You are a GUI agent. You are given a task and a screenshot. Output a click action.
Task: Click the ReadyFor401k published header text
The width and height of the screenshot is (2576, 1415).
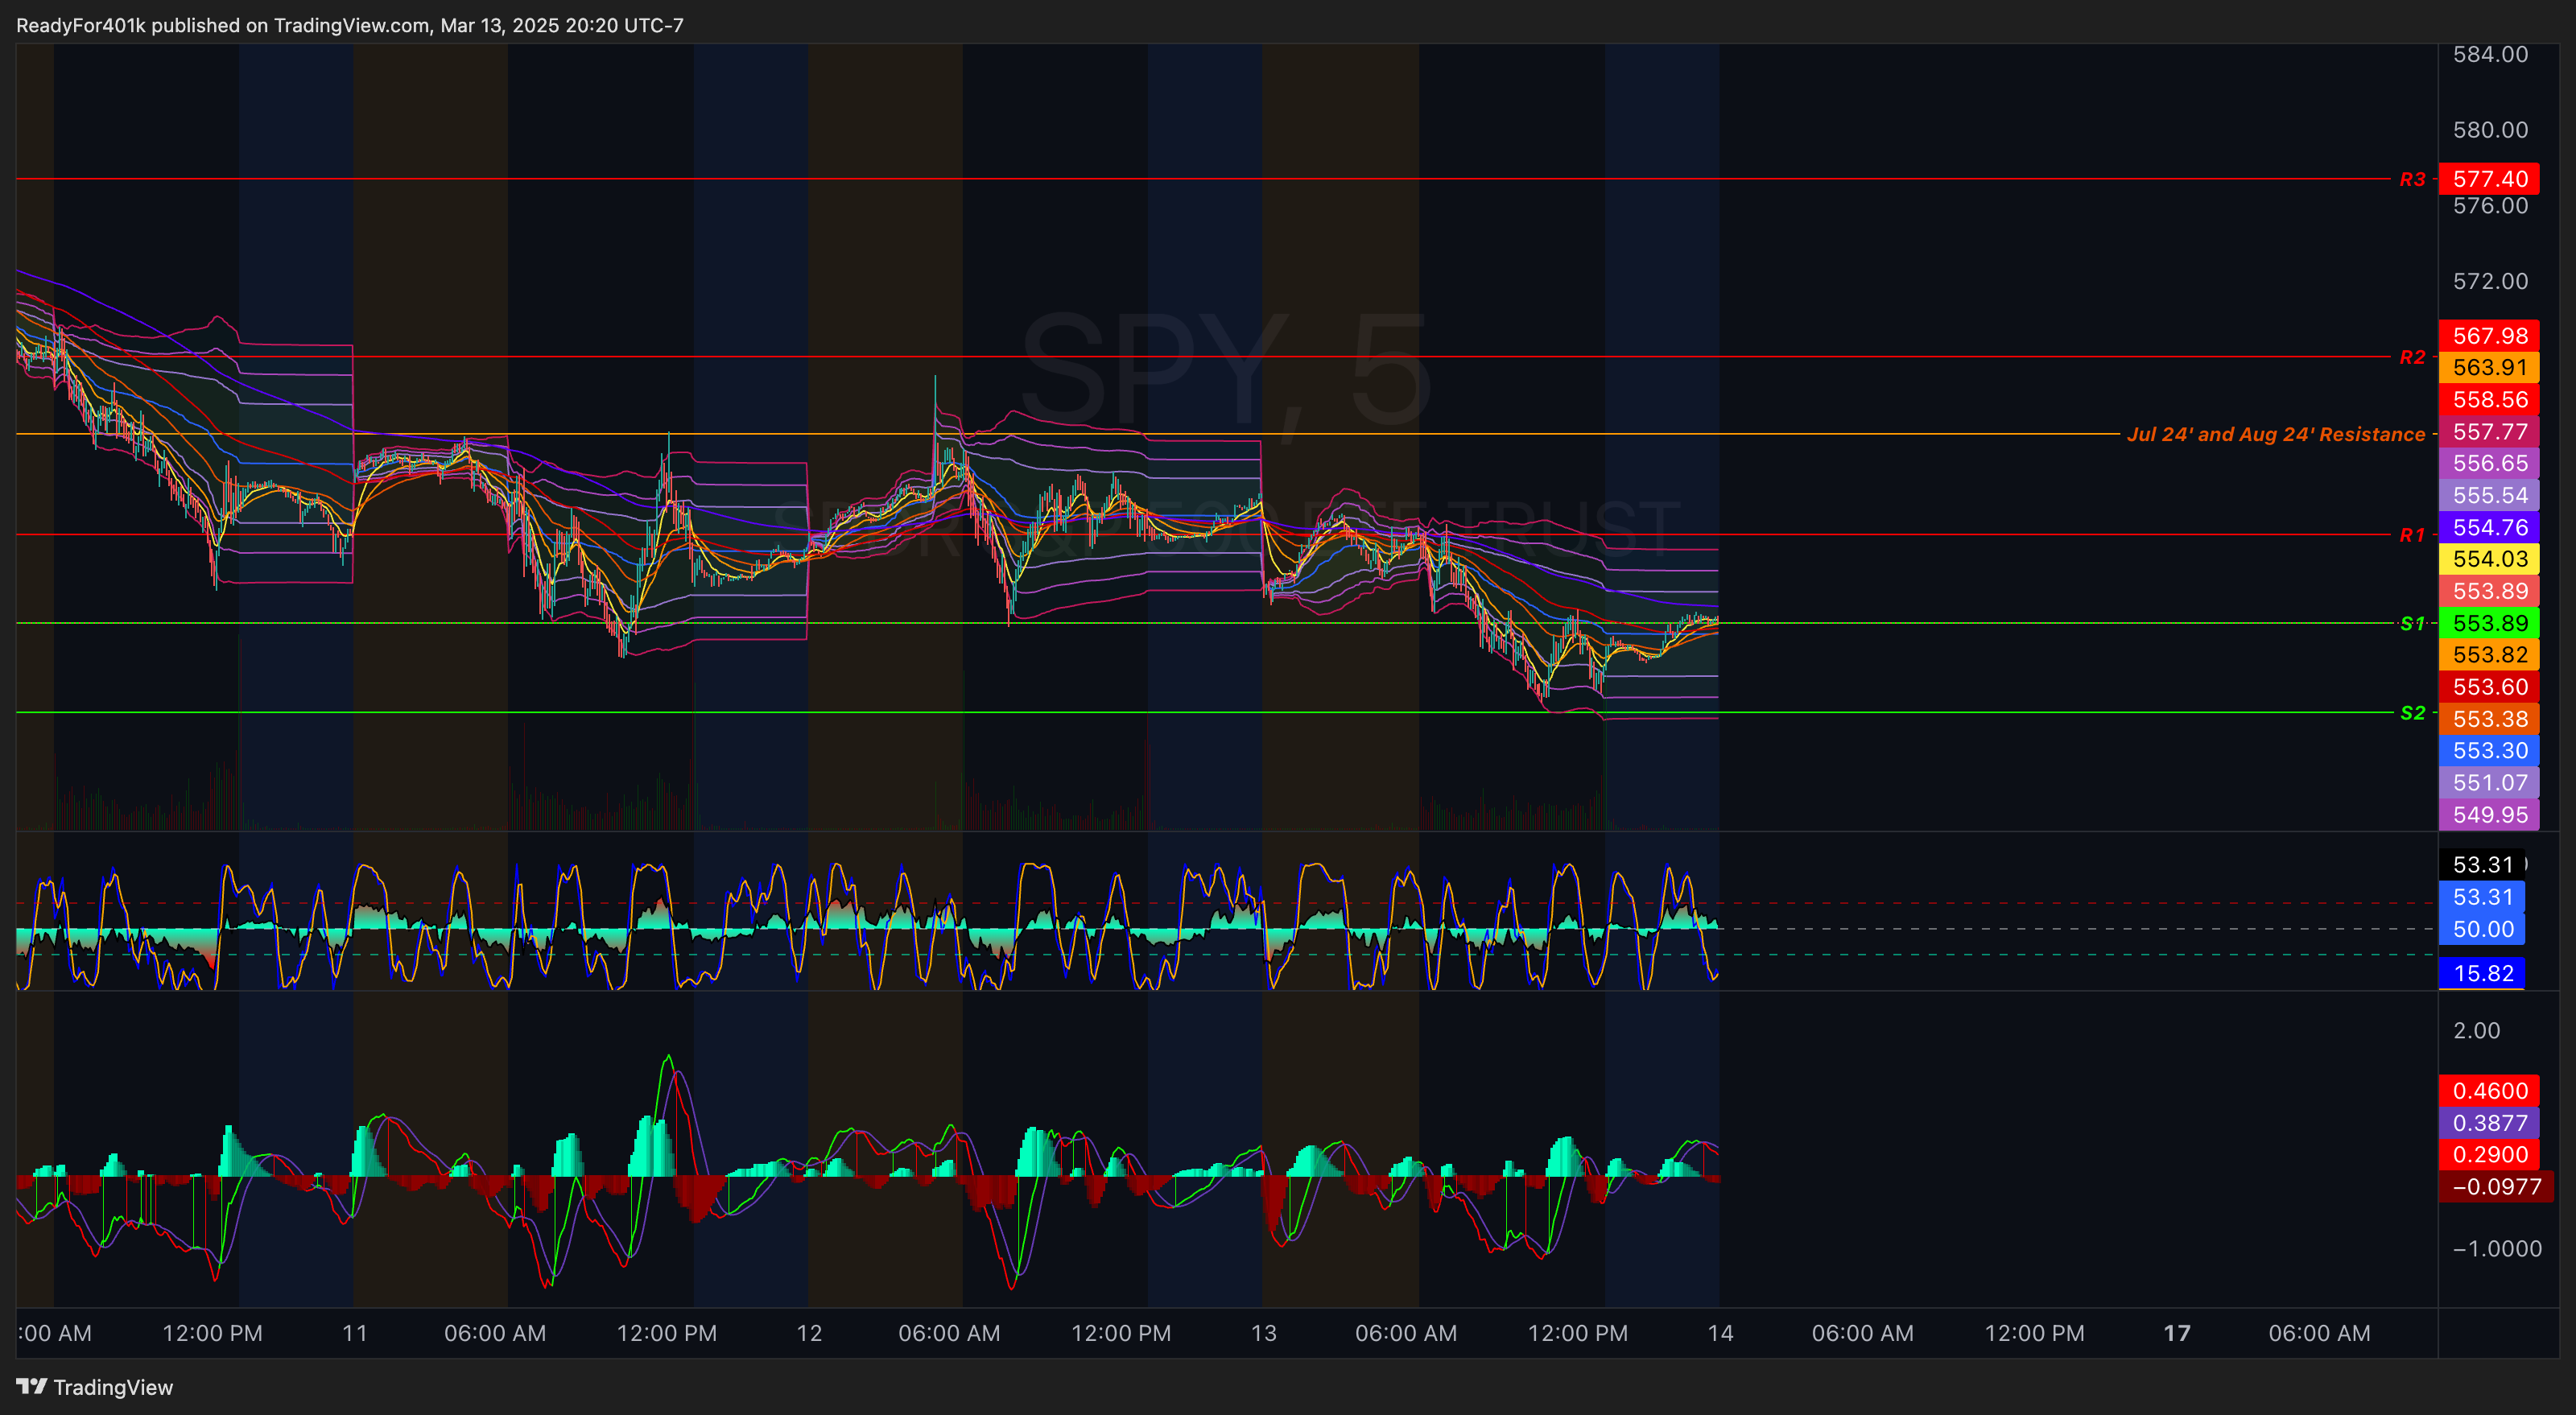pyautogui.click(x=350, y=25)
